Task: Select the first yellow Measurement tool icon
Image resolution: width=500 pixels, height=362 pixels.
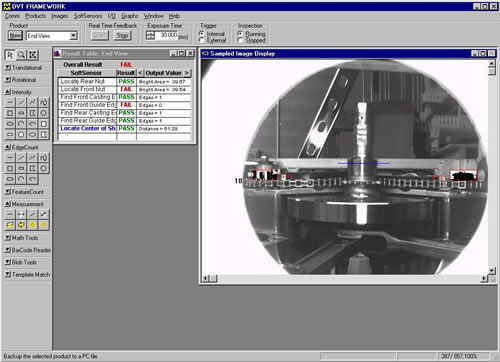Action: click(10, 225)
